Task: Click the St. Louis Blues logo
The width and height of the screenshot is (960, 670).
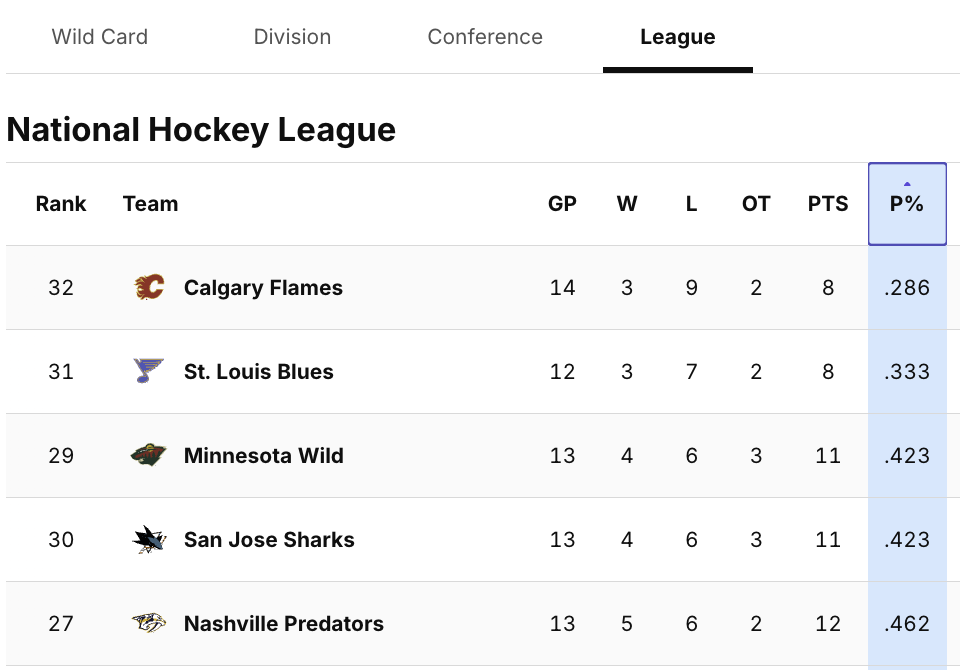Action: (x=149, y=372)
